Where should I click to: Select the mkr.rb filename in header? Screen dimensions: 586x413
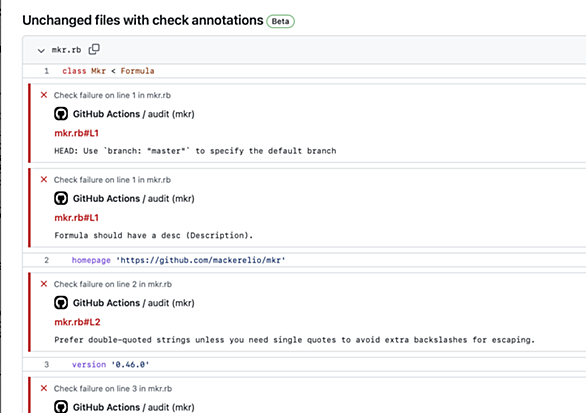(x=66, y=50)
